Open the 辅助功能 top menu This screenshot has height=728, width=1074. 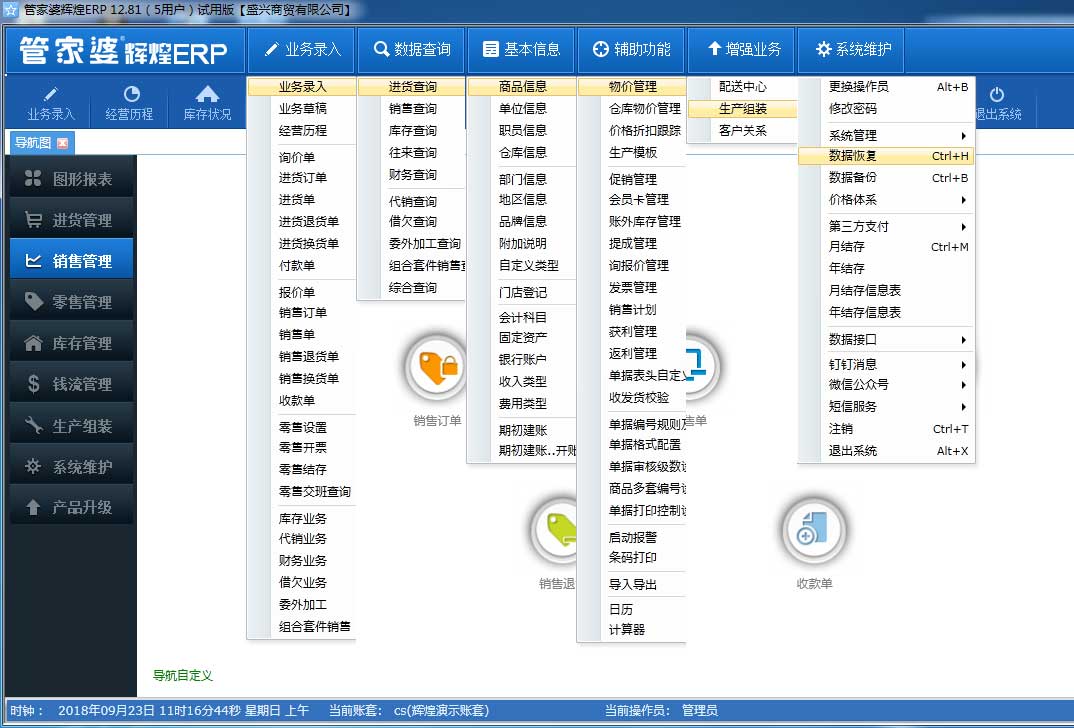pos(631,49)
